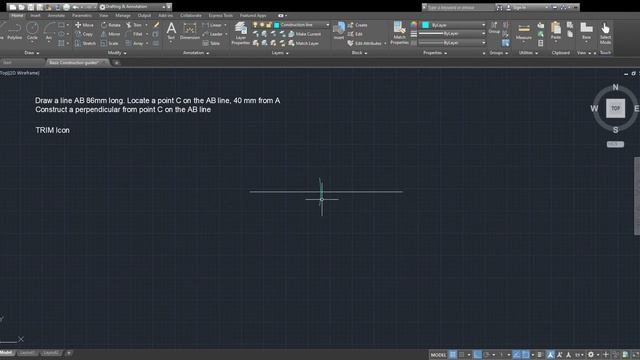This screenshot has width=640, height=360.
Task: Click the Leader annotation tool
Action: pos(213,34)
